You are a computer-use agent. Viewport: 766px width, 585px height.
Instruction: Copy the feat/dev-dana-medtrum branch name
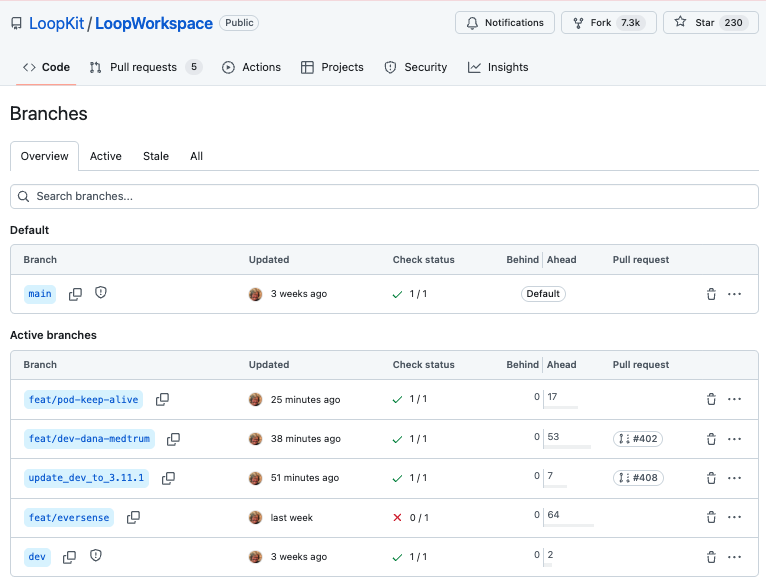pyautogui.click(x=173, y=439)
